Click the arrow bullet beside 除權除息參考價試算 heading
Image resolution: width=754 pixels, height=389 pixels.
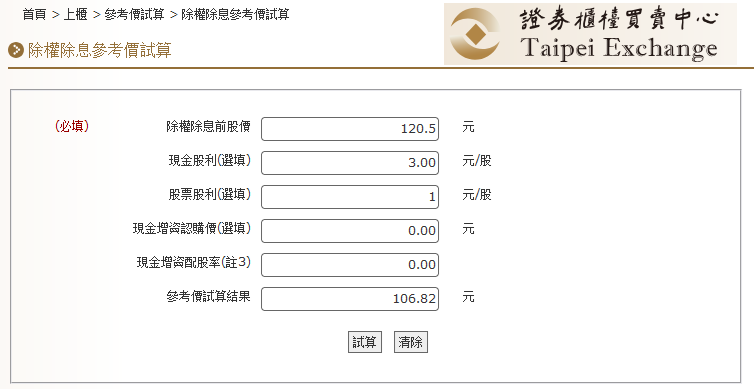coord(16,50)
